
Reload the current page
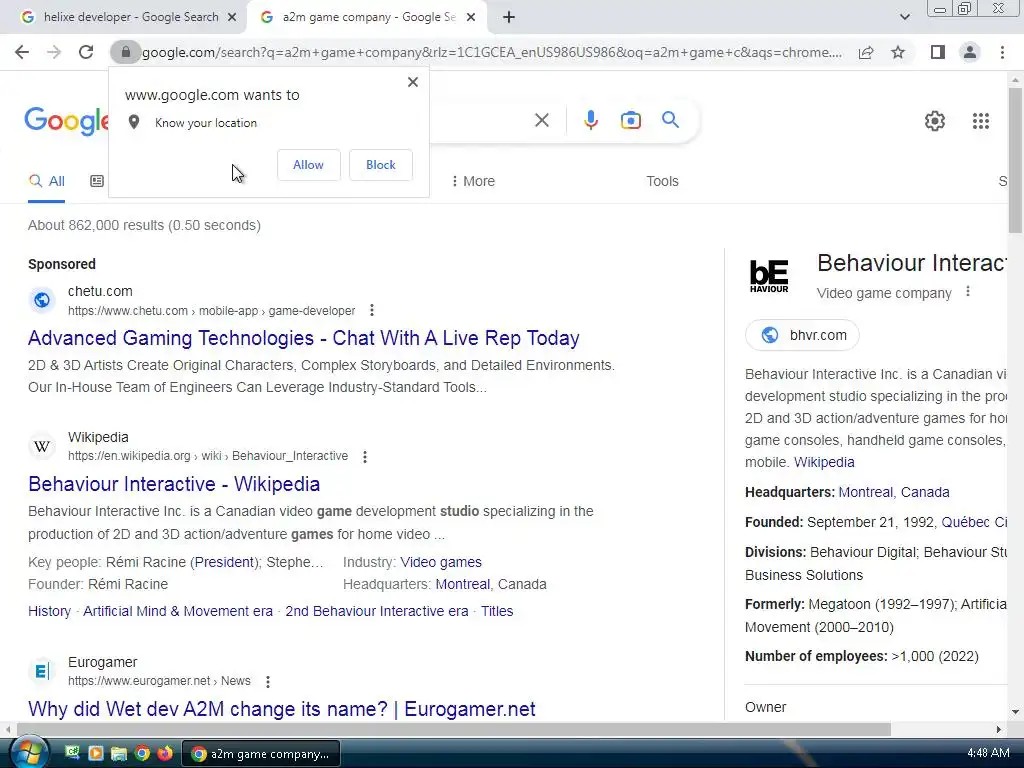click(86, 52)
